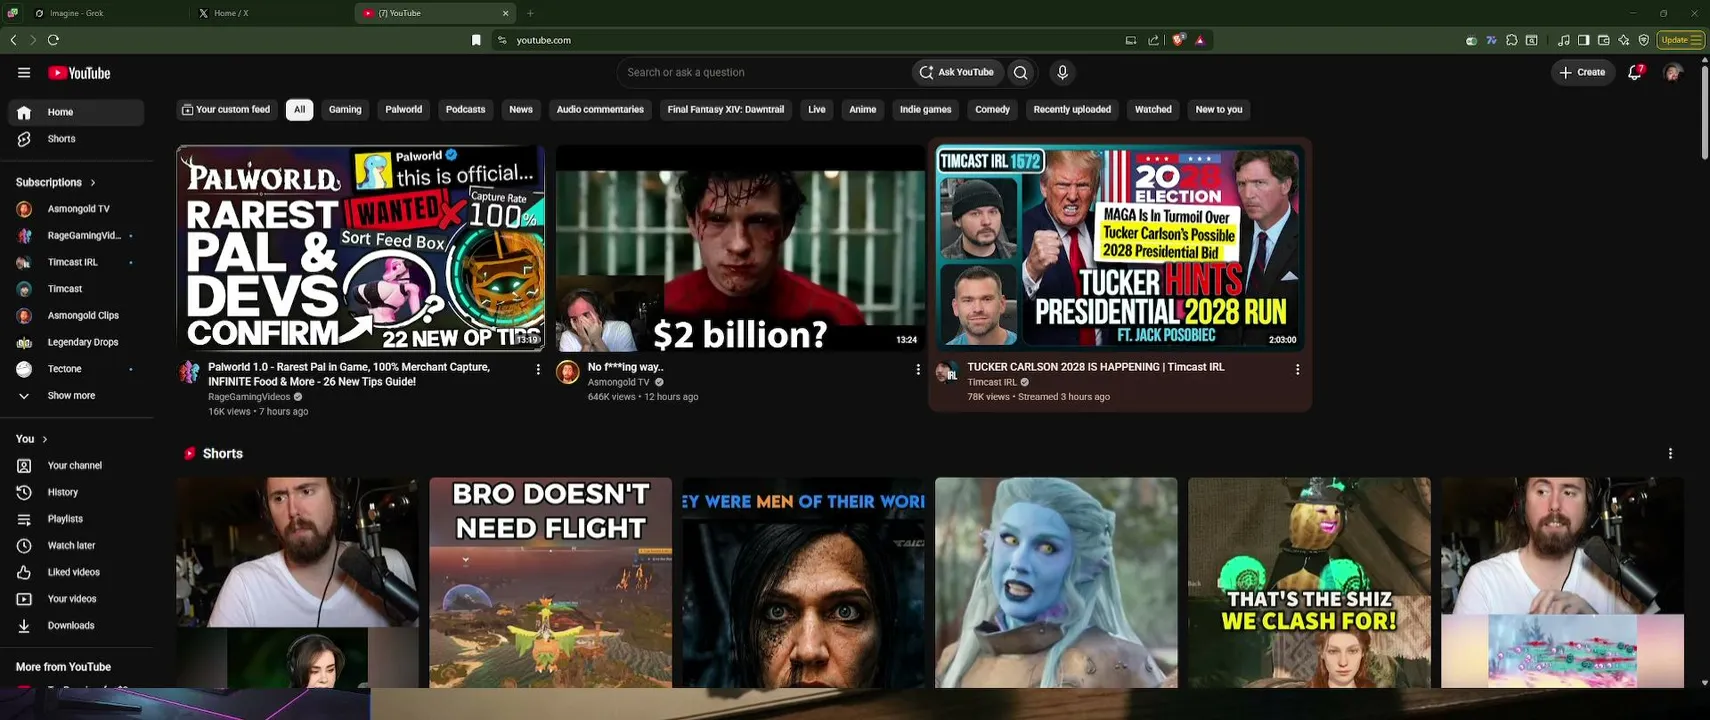Open the browser extensions puzzle icon
This screenshot has height=720, width=1710.
[x=1511, y=40]
